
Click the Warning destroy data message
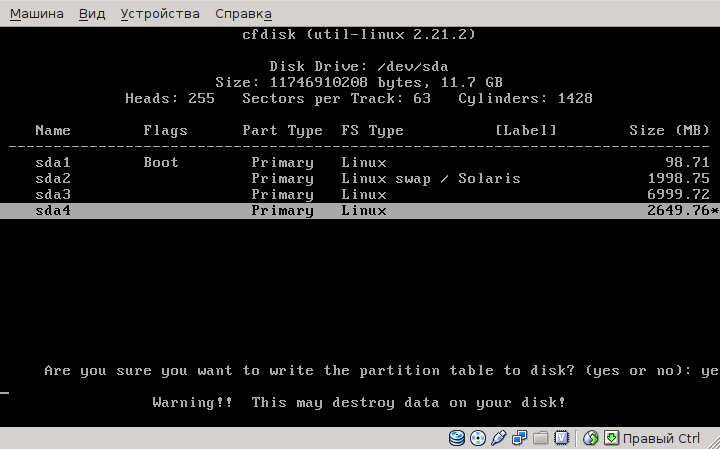[x=359, y=403]
